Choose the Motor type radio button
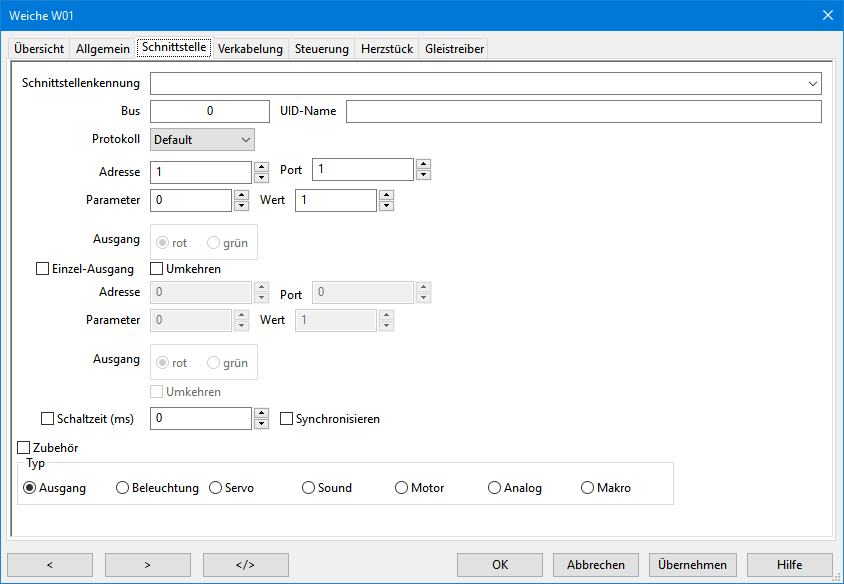This screenshot has width=844, height=584. coord(402,488)
